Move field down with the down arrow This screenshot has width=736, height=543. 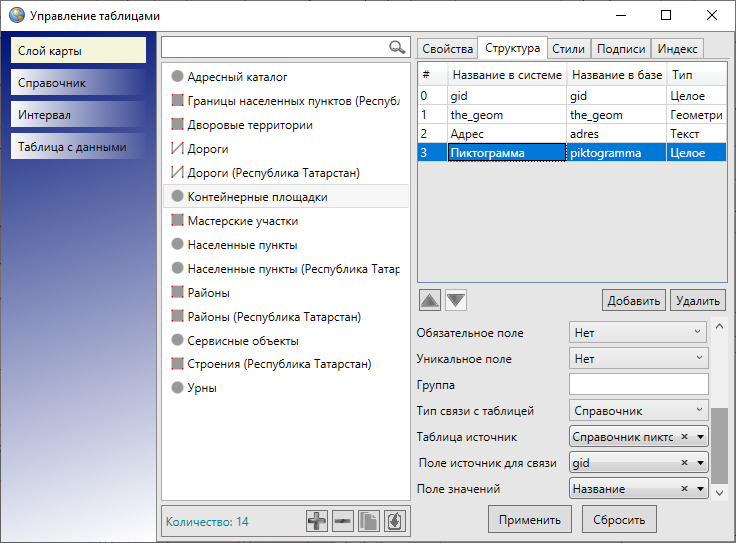[455, 300]
